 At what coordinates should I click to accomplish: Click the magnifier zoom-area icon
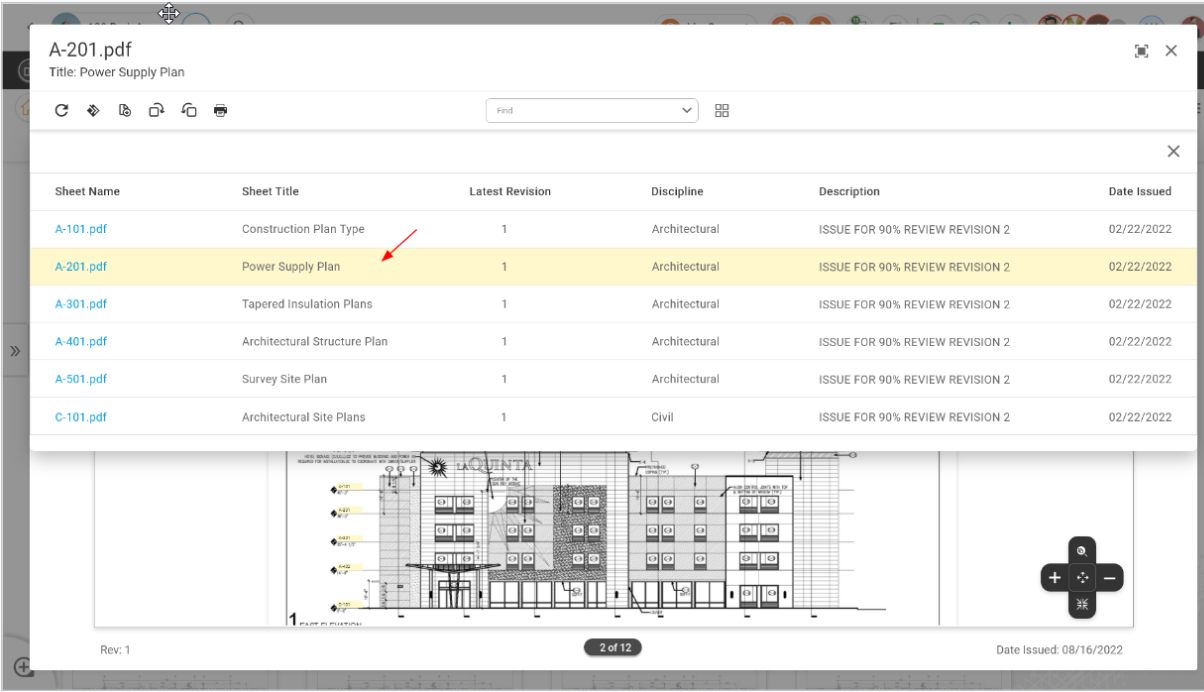pos(1082,551)
